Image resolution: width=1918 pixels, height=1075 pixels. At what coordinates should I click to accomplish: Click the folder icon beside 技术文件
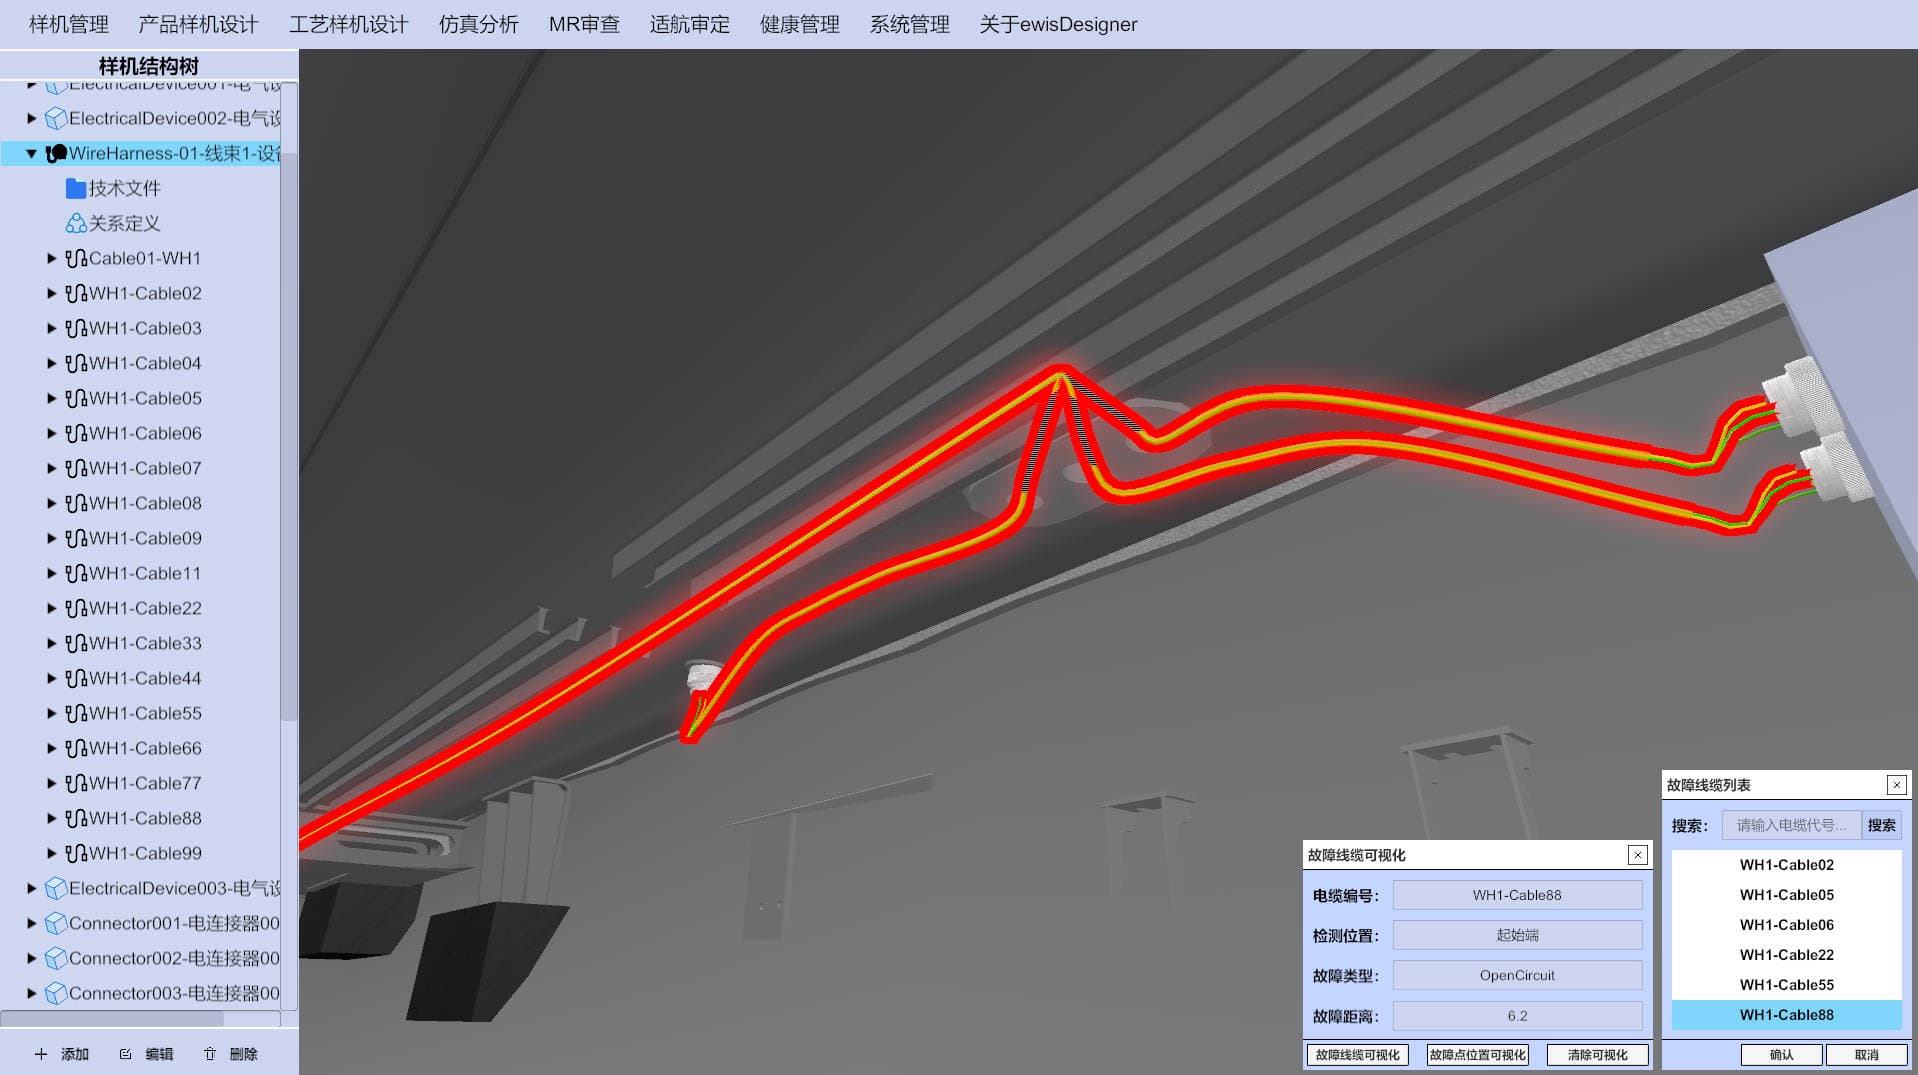[75, 188]
